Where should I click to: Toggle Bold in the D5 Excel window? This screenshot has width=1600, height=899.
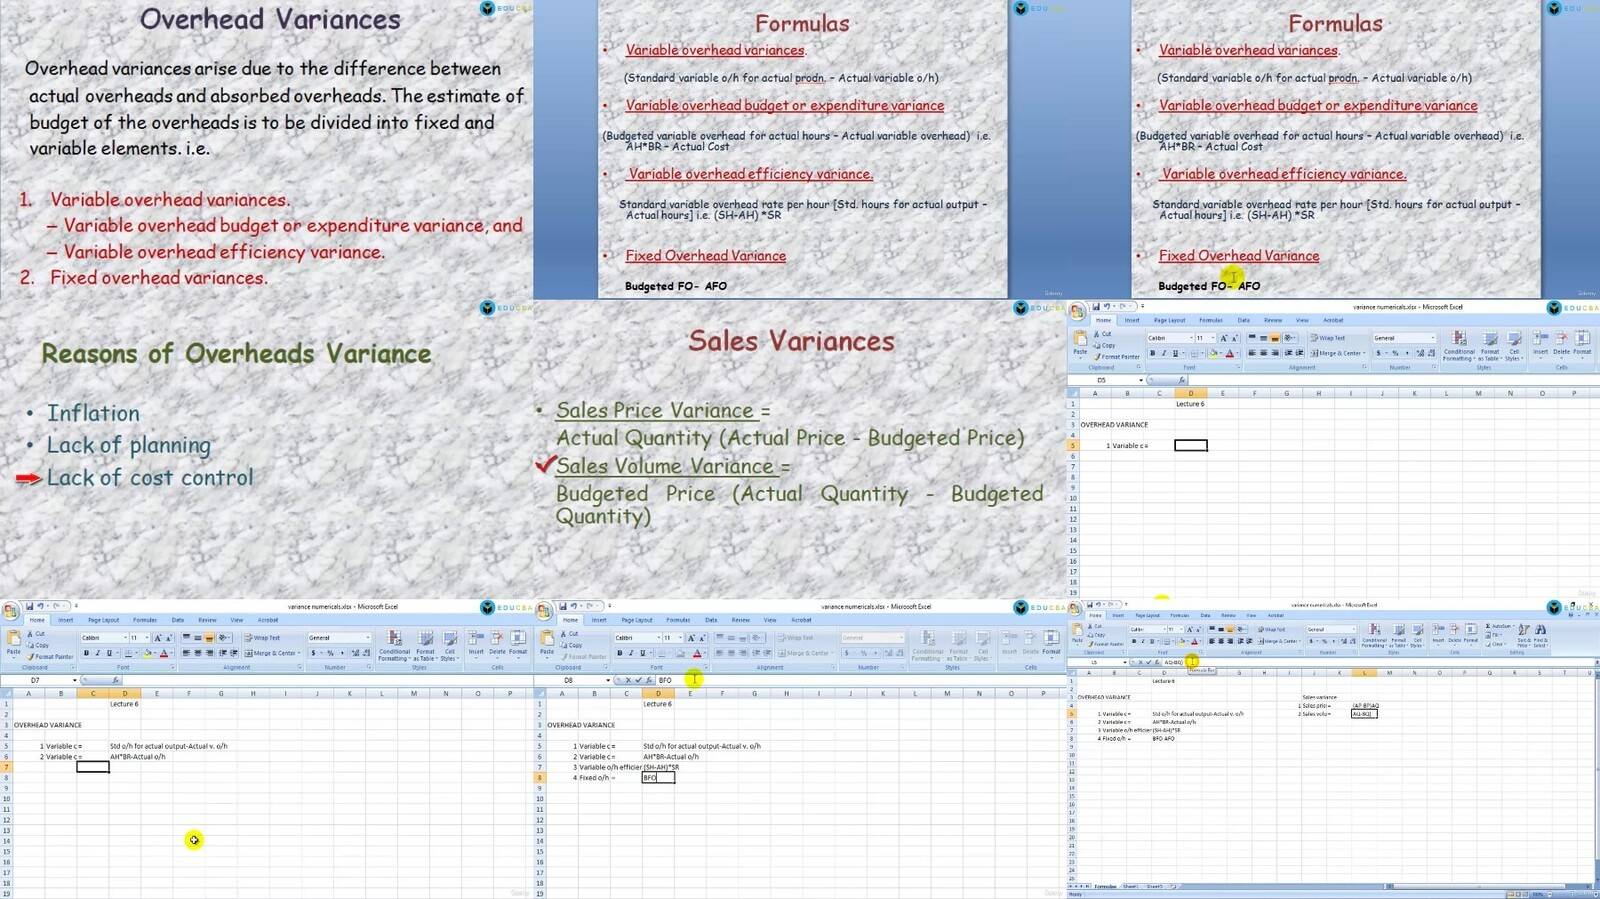pyautogui.click(x=1153, y=353)
